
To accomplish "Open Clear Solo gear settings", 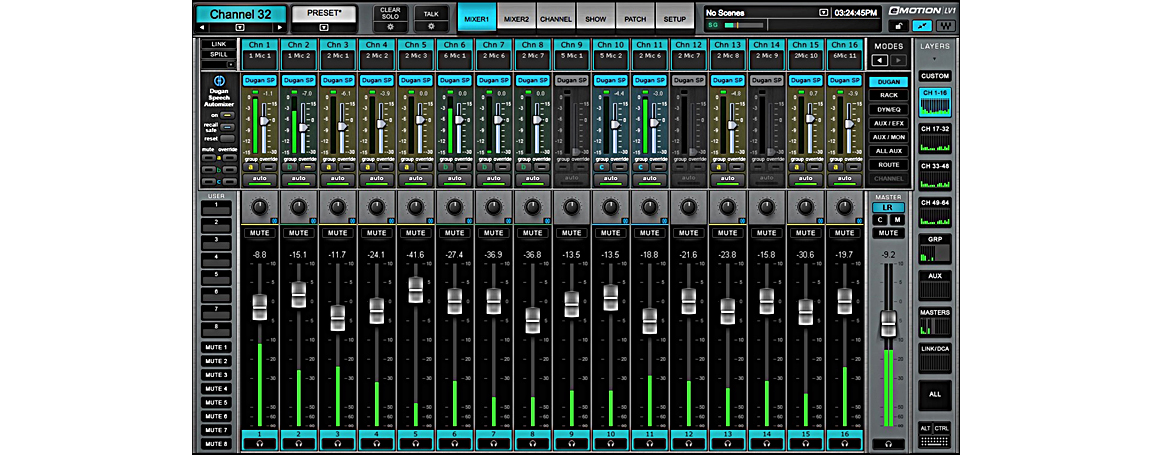I will [390, 26].
